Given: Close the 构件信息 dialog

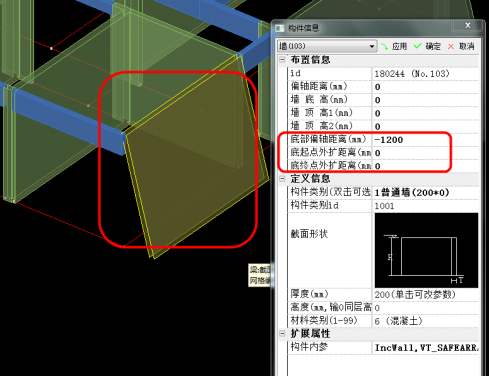Looking at the screenshot, I should 468,25.
